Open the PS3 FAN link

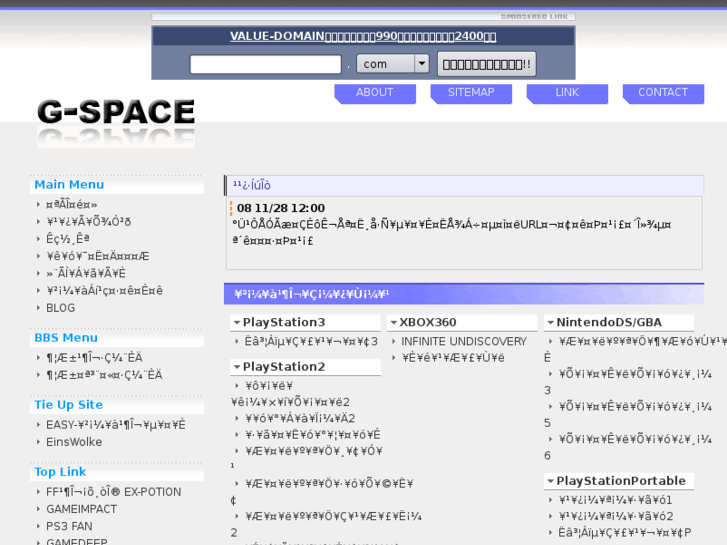click(69, 526)
